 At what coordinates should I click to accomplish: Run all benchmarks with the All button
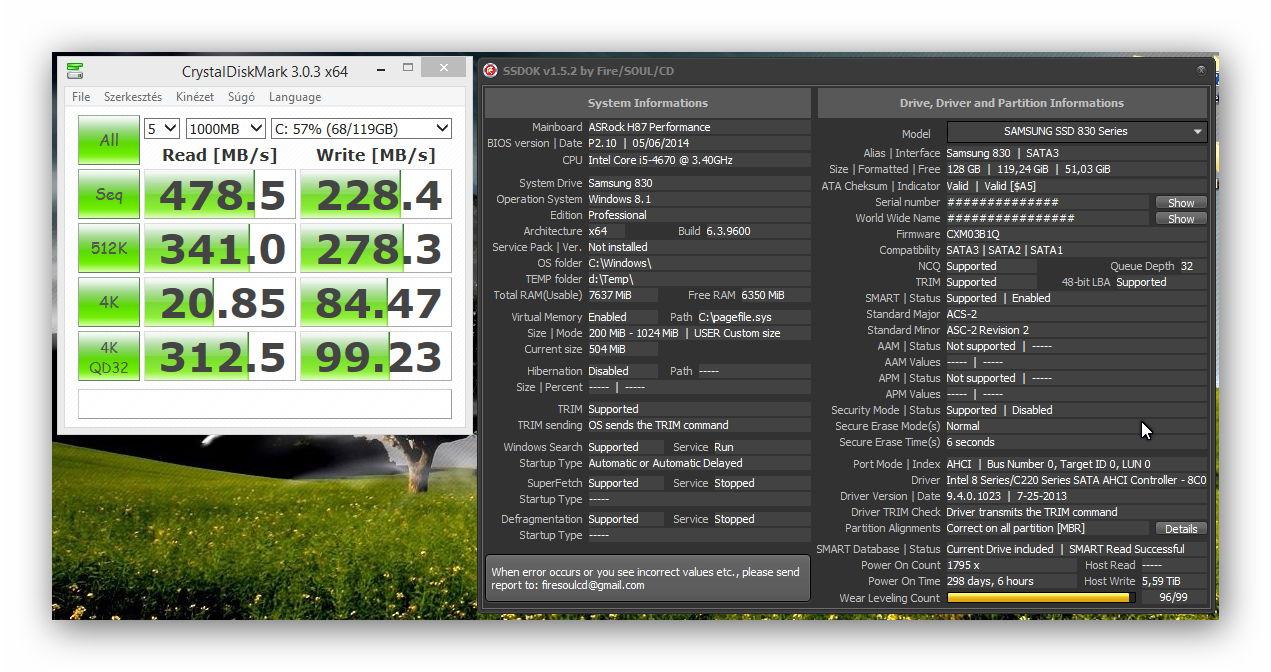pos(109,140)
